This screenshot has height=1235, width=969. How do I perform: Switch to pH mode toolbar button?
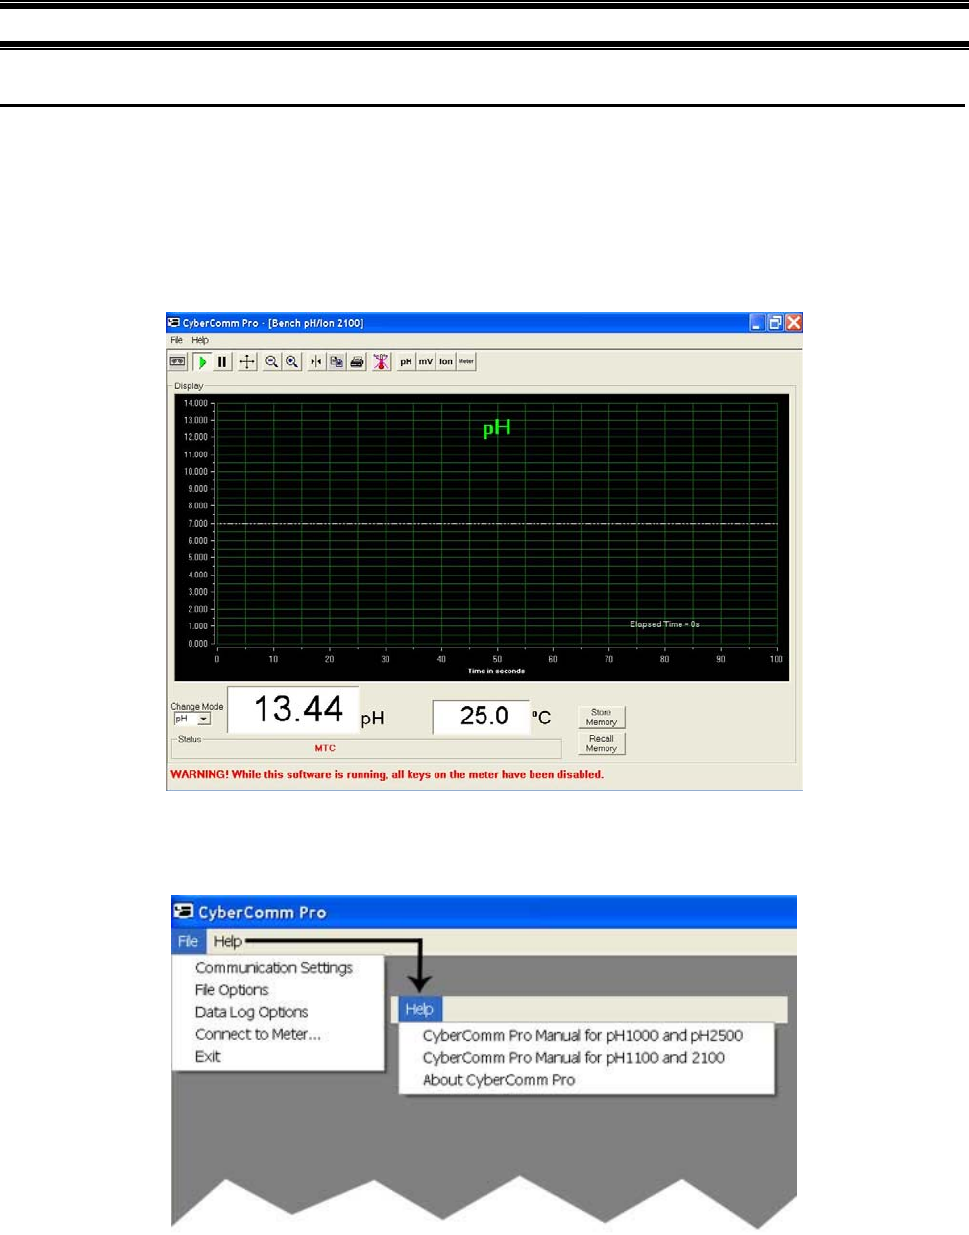pyautogui.click(x=405, y=362)
